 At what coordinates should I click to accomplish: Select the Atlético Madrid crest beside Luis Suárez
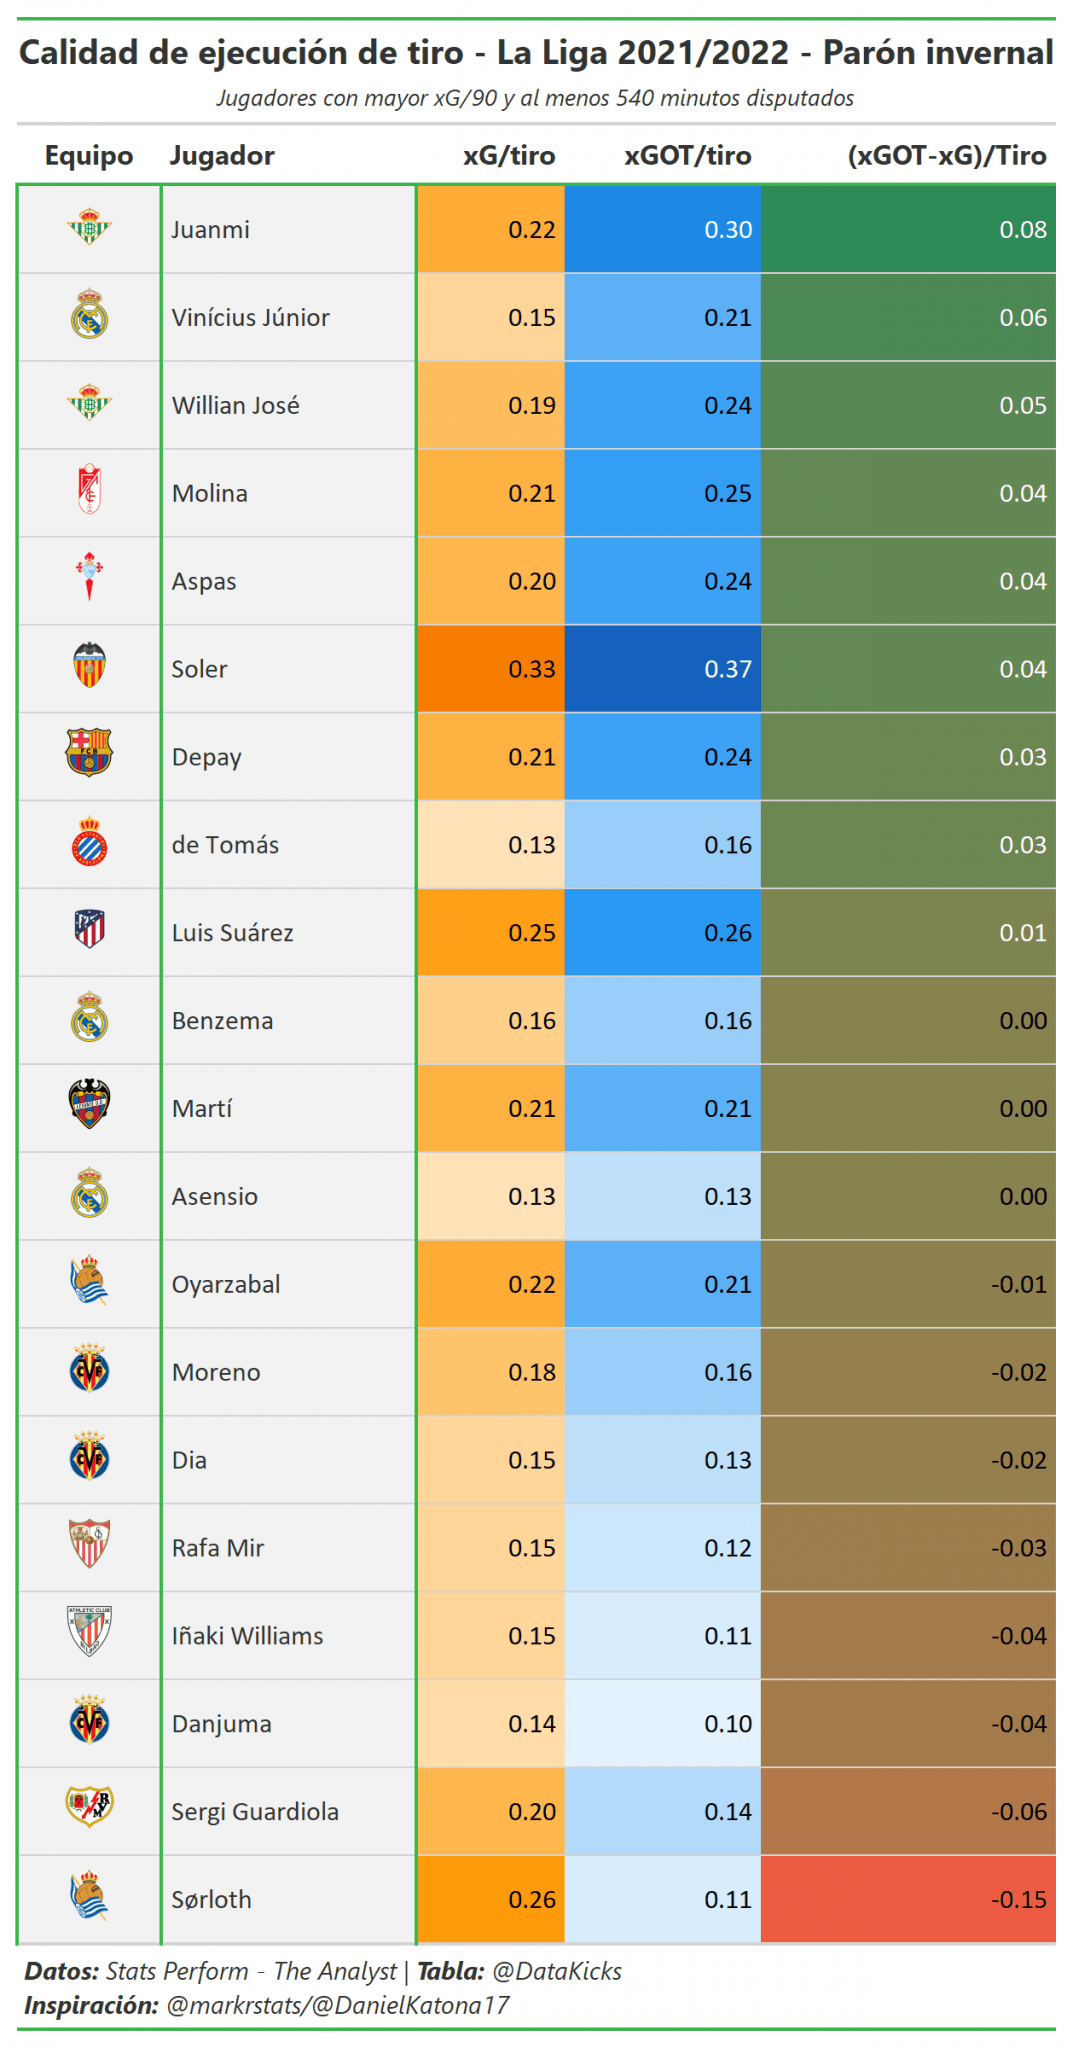click(x=89, y=930)
